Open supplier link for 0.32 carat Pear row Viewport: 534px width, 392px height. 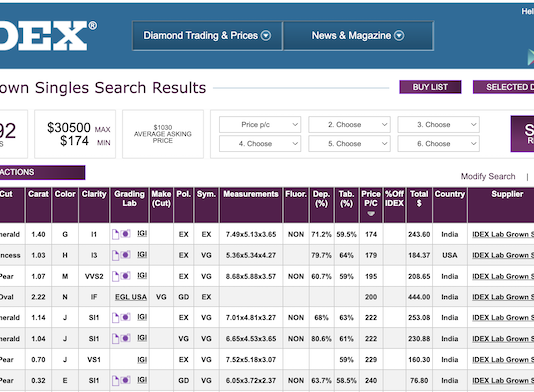click(503, 380)
